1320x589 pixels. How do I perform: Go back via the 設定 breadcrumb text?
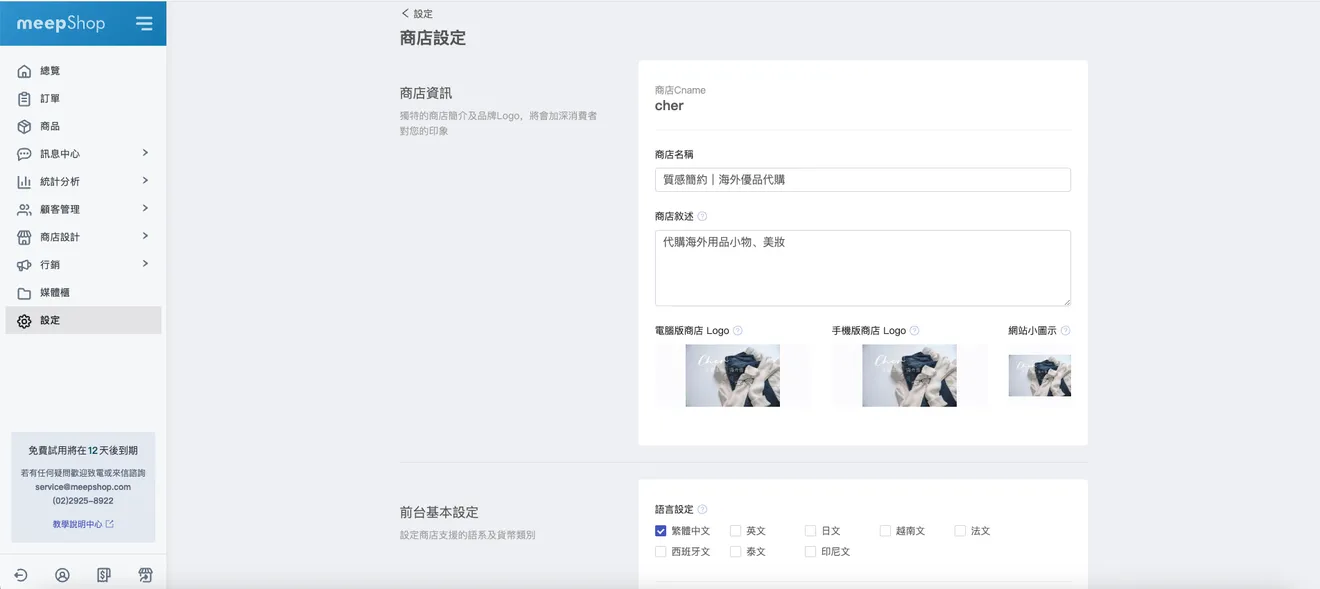point(423,14)
